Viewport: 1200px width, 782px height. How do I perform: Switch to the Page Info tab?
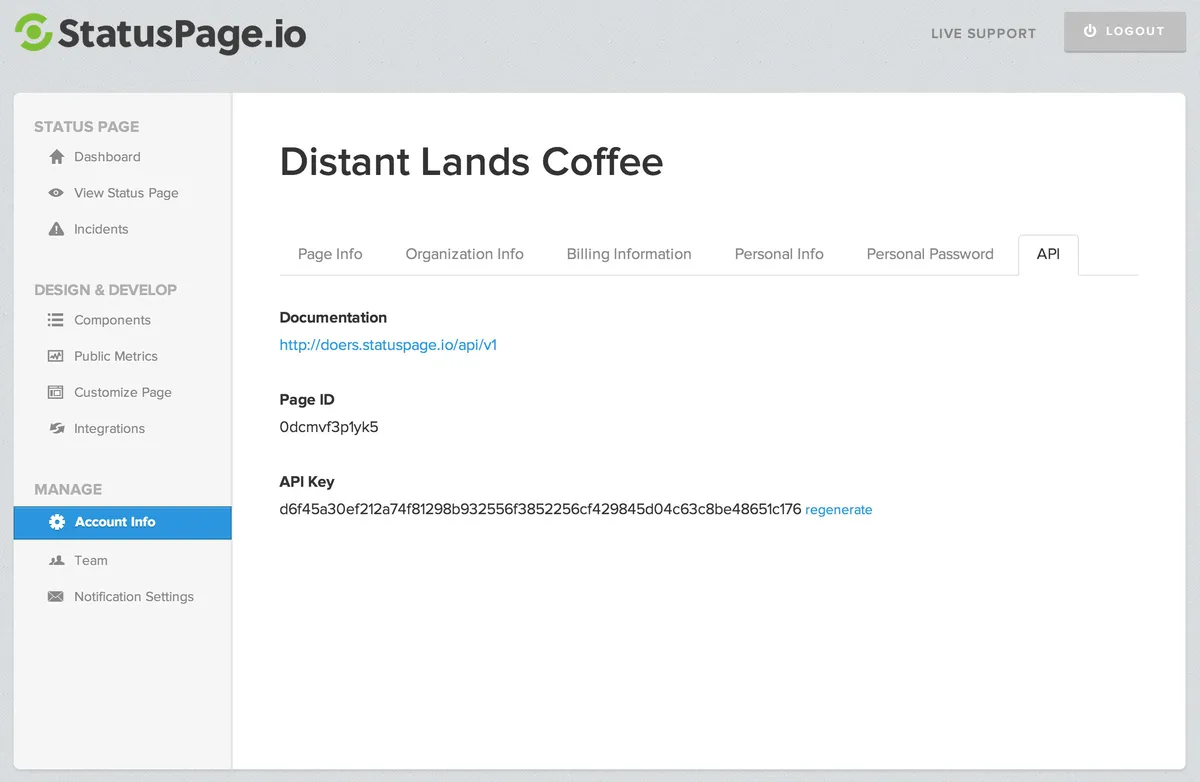point(330,254)
